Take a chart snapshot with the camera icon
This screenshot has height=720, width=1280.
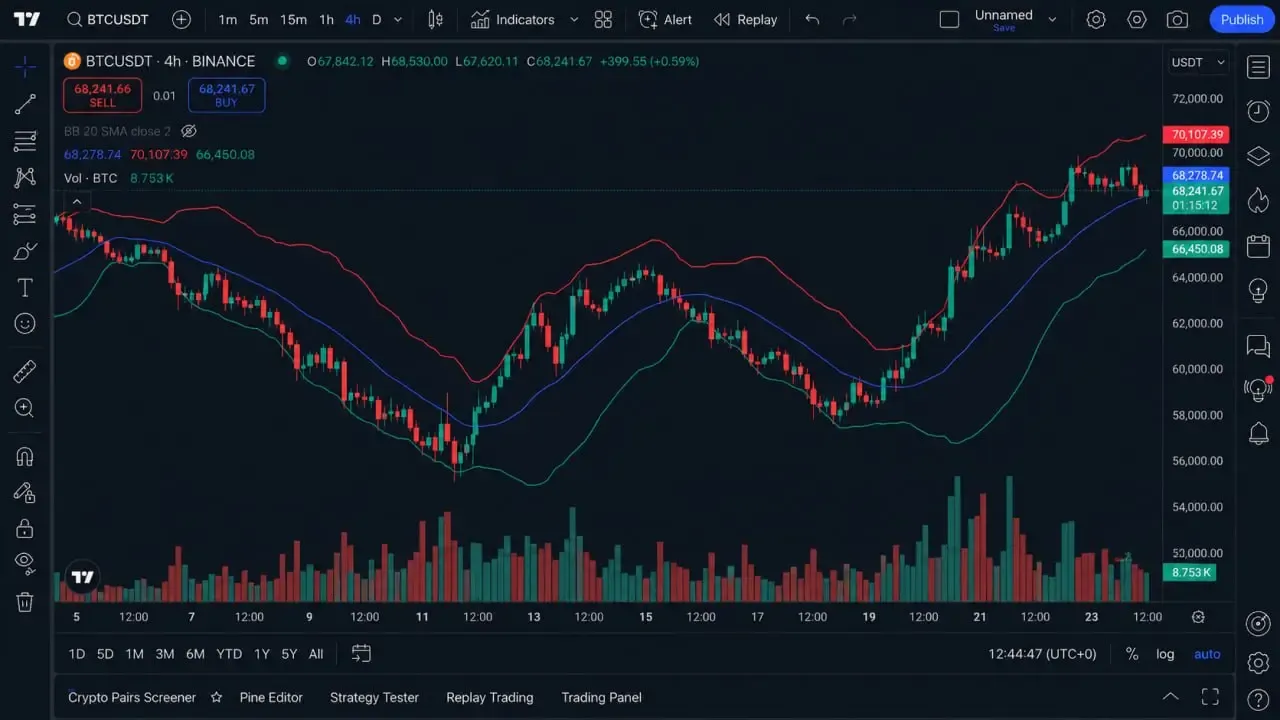[x=1178, y=19]
